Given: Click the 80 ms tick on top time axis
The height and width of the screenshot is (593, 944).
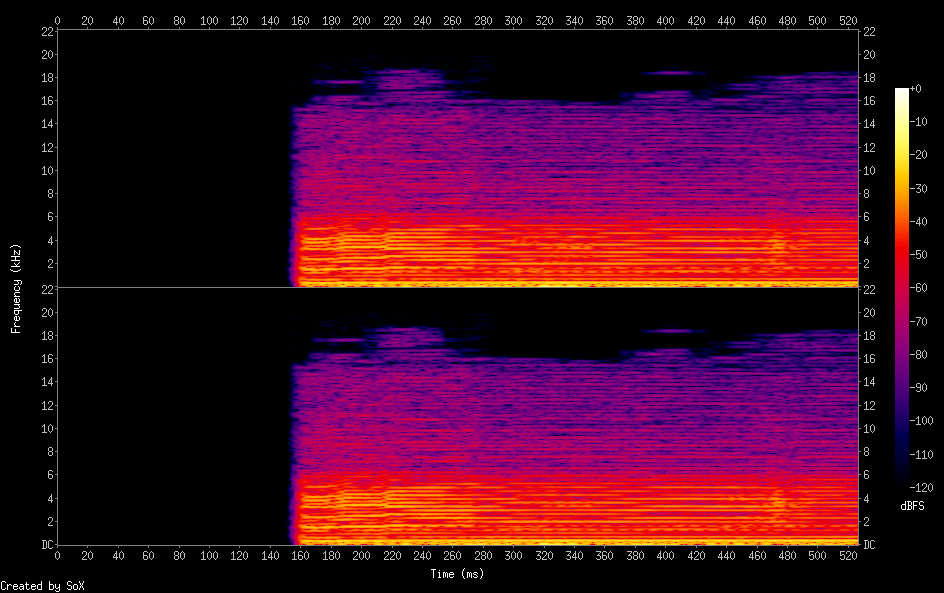Looking at the screenshot, I should click(x=180, y=19).
